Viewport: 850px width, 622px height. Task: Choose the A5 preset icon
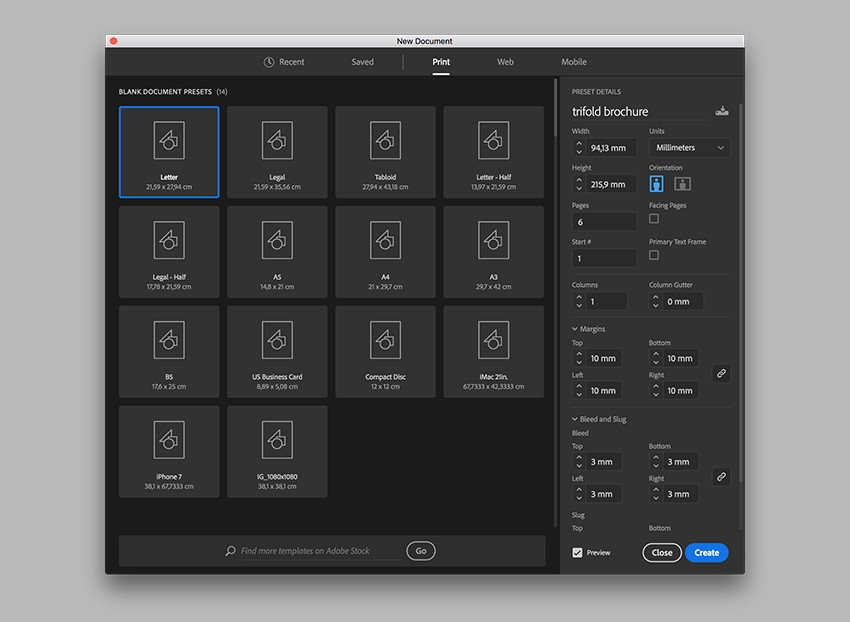[277, 240]
